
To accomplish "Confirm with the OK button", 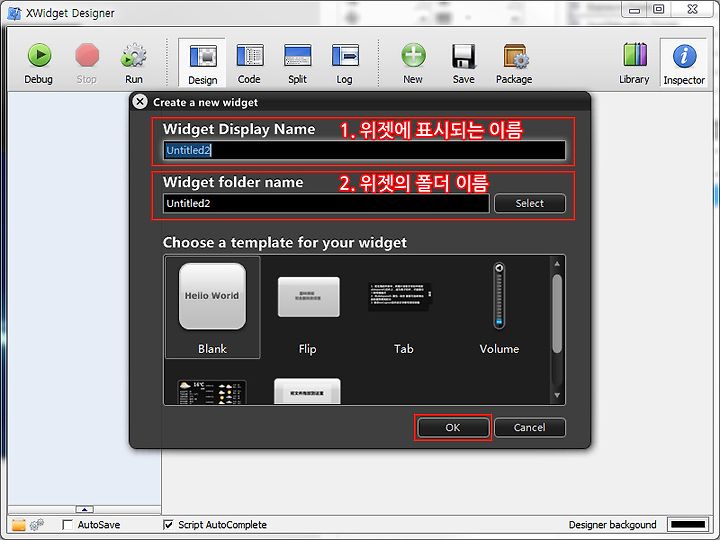I will coord(453,428).
